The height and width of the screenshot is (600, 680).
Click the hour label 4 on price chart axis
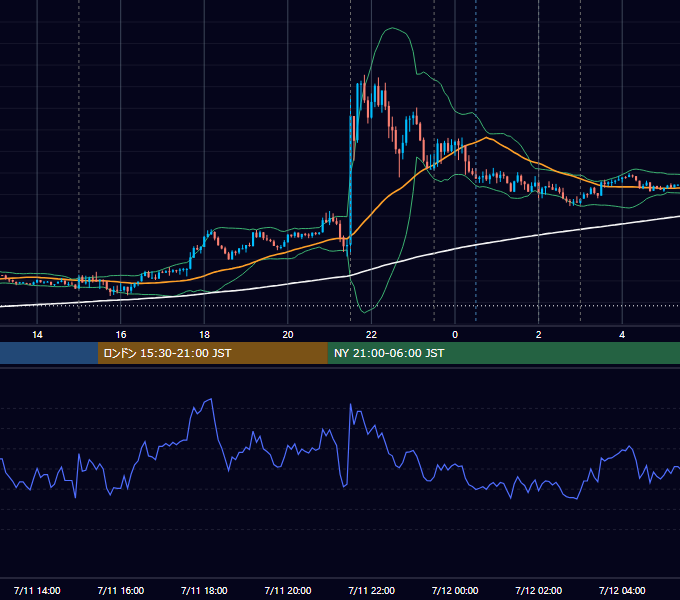[x=622, y=335]
